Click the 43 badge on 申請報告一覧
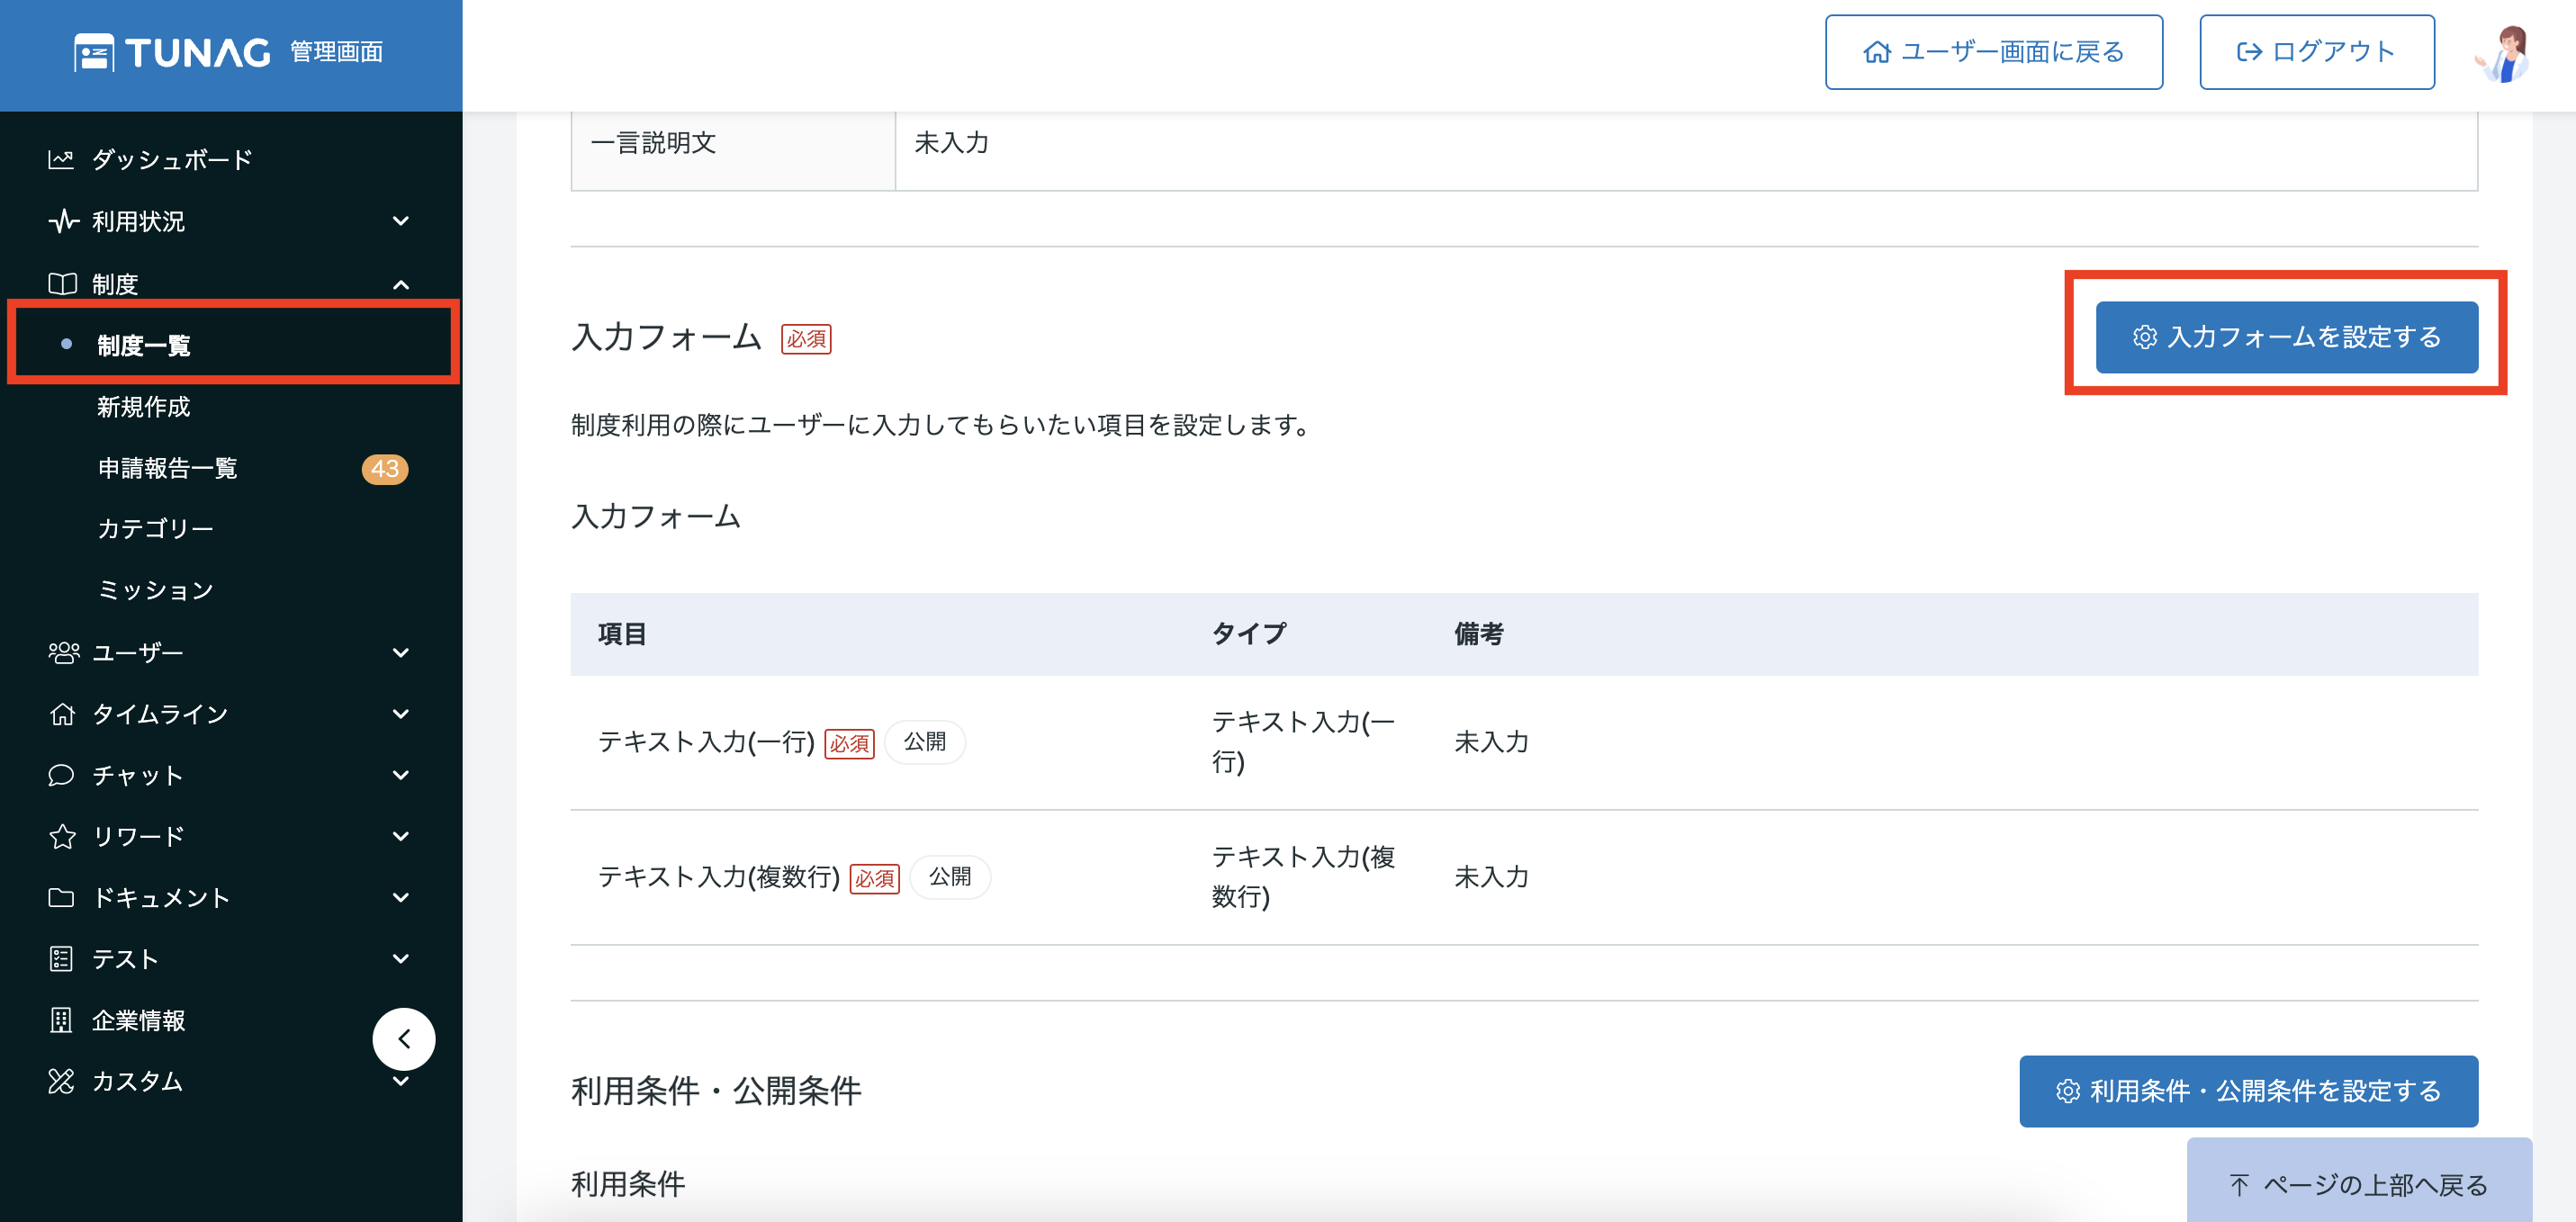This screenshot has width=2576, height=1222. [x=384, y=469]
